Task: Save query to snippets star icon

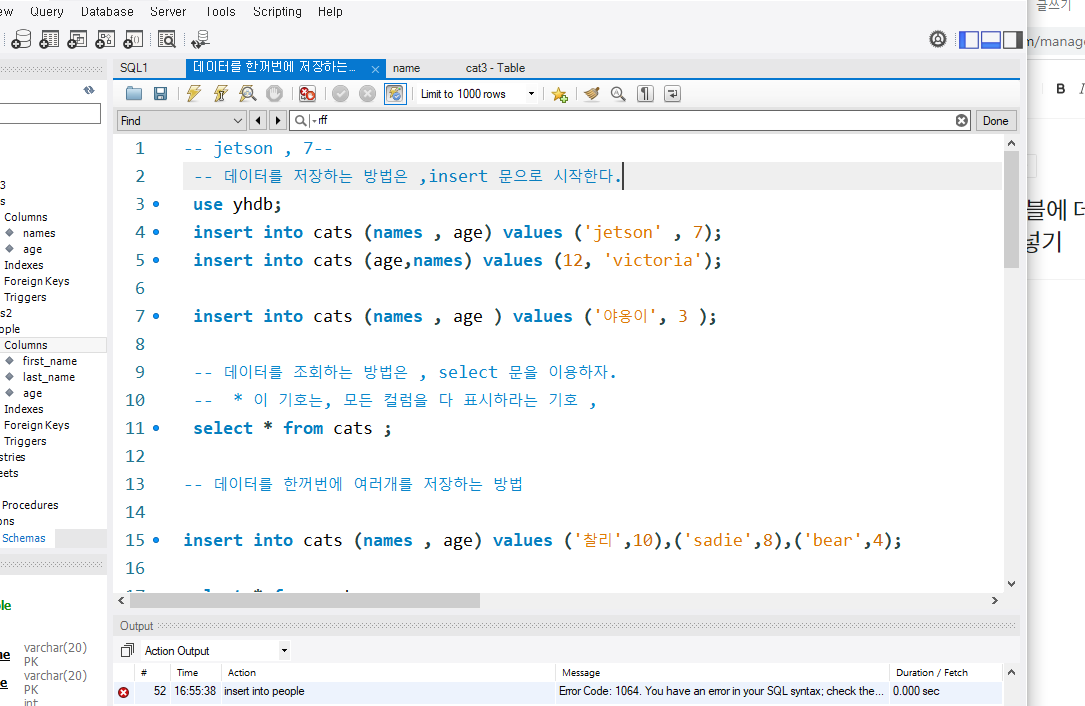Action: tap(560, 94)
